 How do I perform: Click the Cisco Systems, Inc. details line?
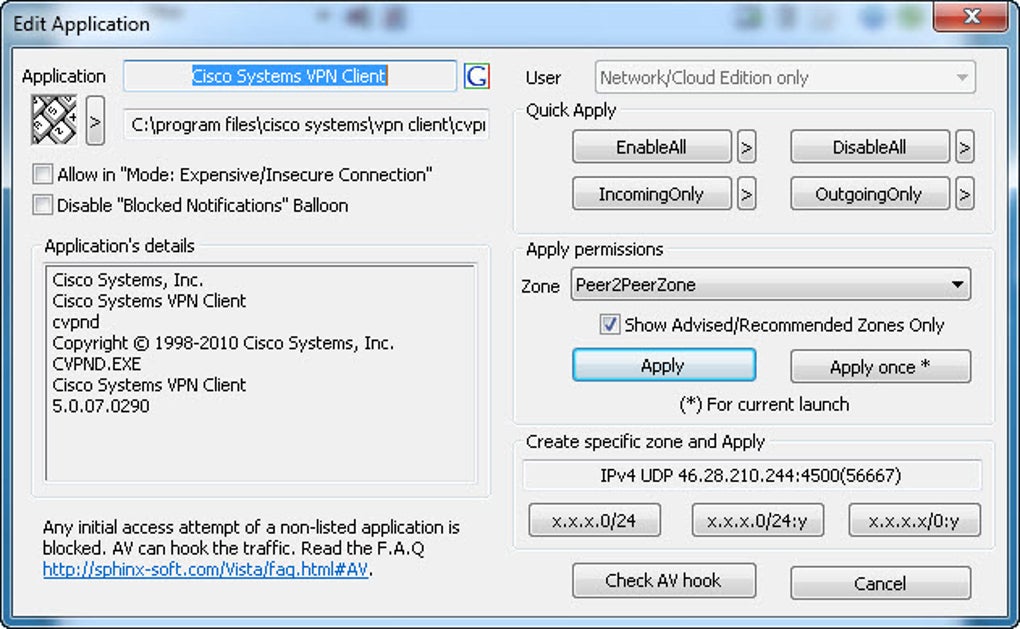[x=128, y=280]
